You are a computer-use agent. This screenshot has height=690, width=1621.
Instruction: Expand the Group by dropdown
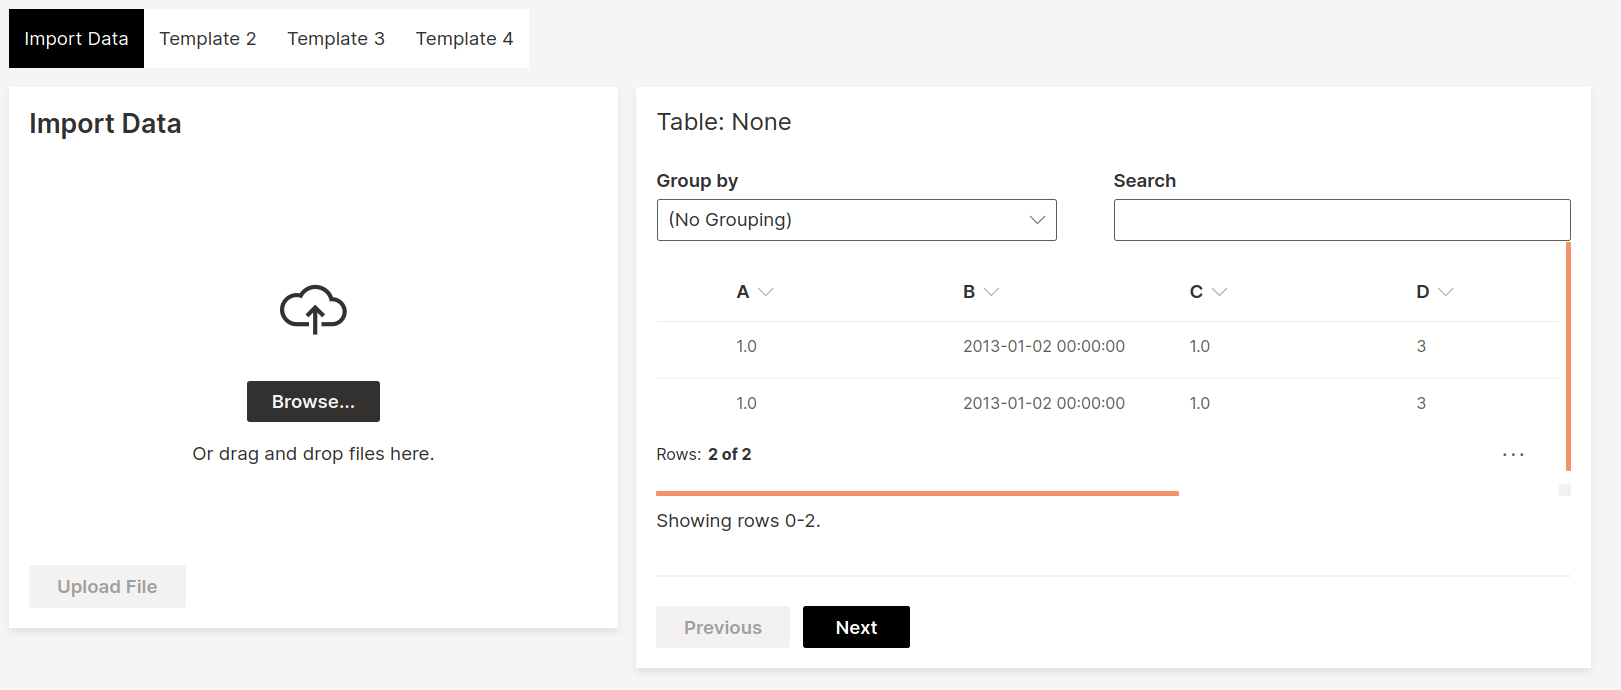[856, 220]
